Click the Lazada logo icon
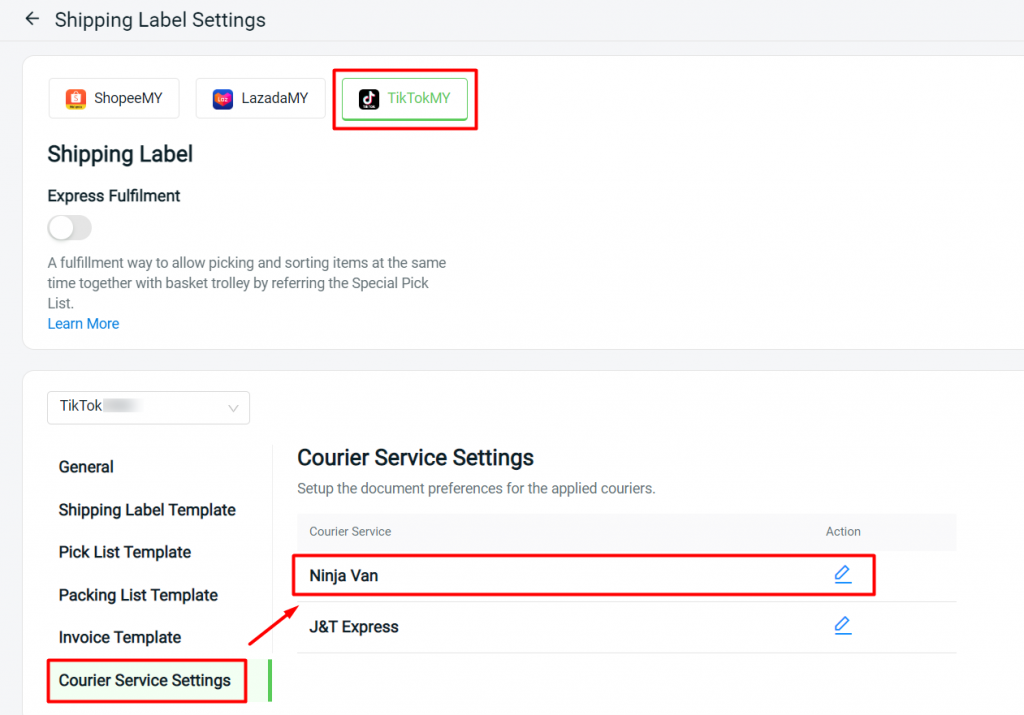The height and width of the screenshot is (715, 1024). click(x=223, y=99)
